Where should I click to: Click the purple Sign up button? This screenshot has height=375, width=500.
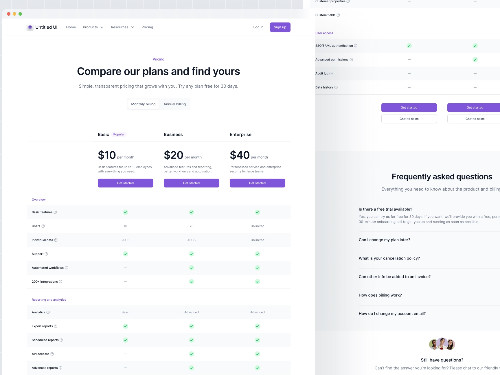click(x=280, y=27)
